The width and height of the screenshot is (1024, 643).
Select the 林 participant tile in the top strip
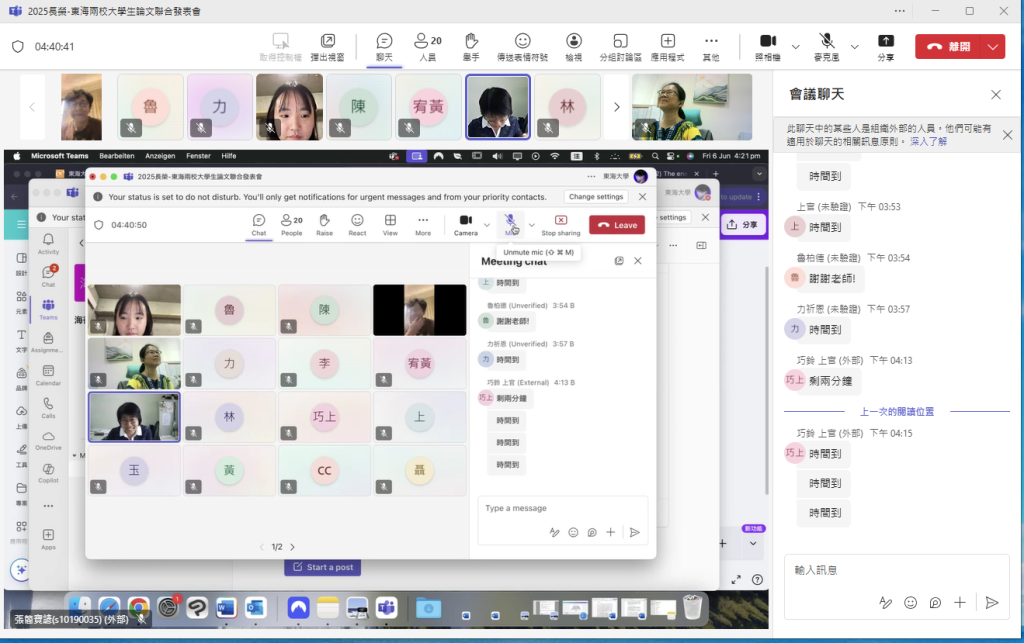pos(567,107)
